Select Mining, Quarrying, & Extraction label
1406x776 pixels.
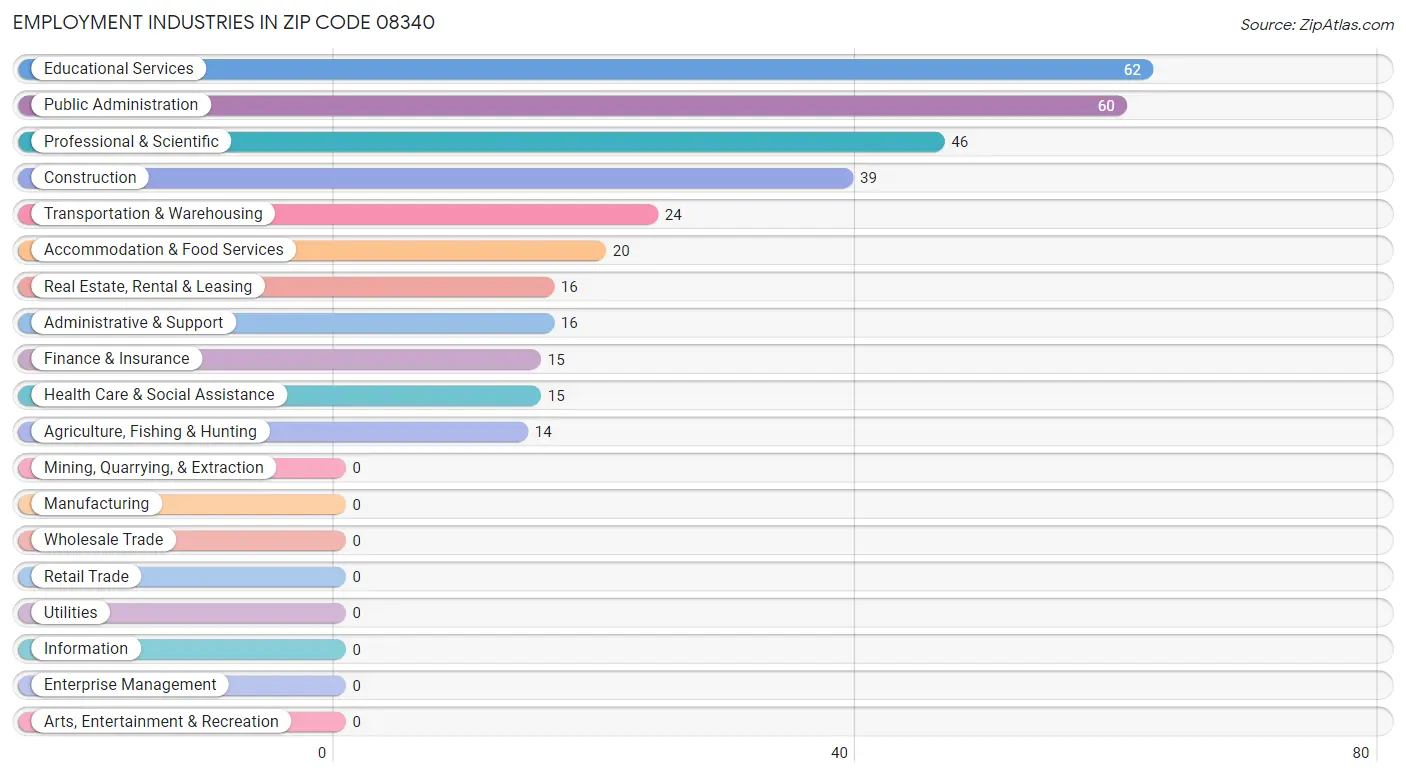154,468
